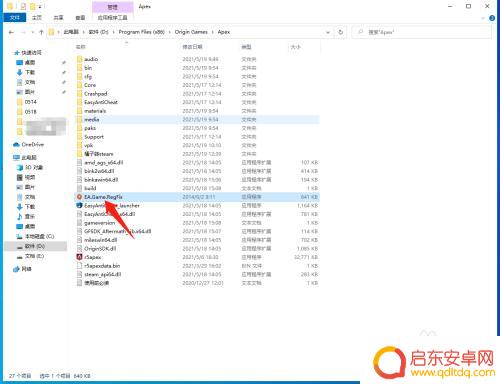Screen dimensions: 500x384
Task: Sort by the 大小 column header
Action: (296, 47)
